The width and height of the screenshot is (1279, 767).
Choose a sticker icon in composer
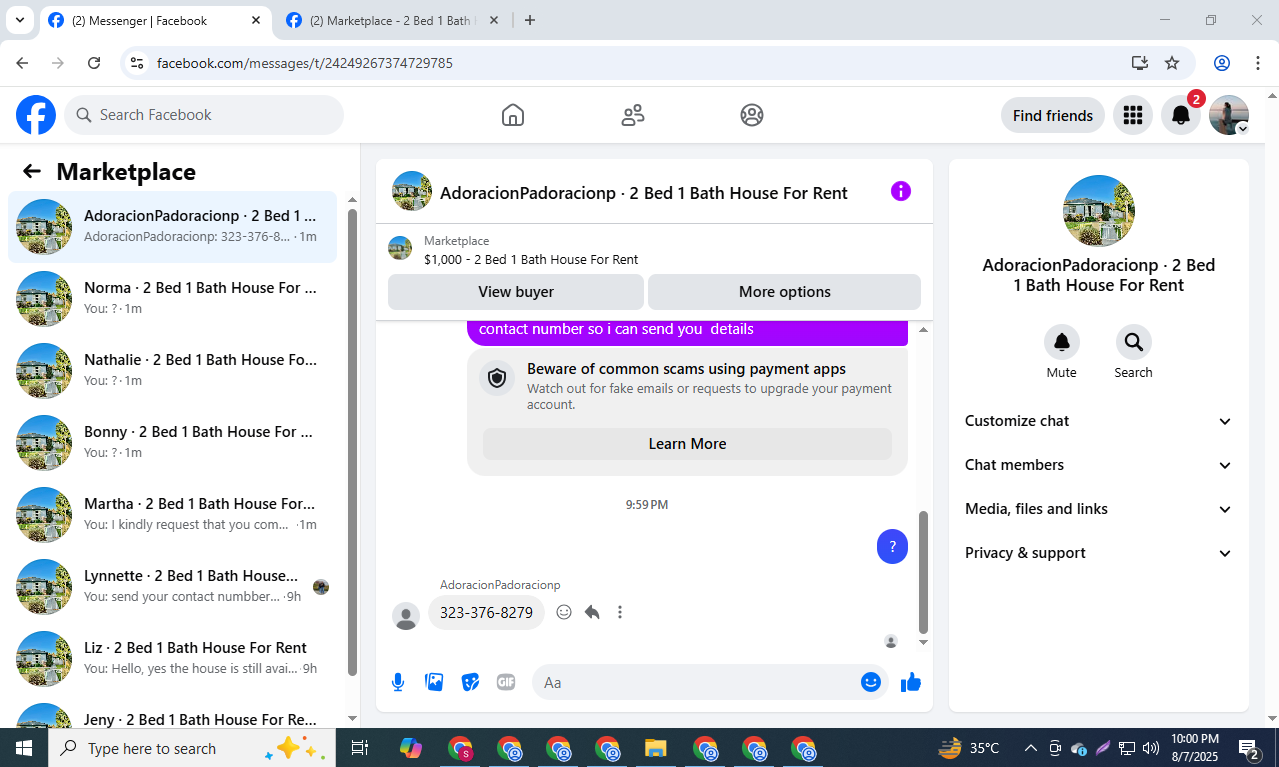tap(470, 682)
